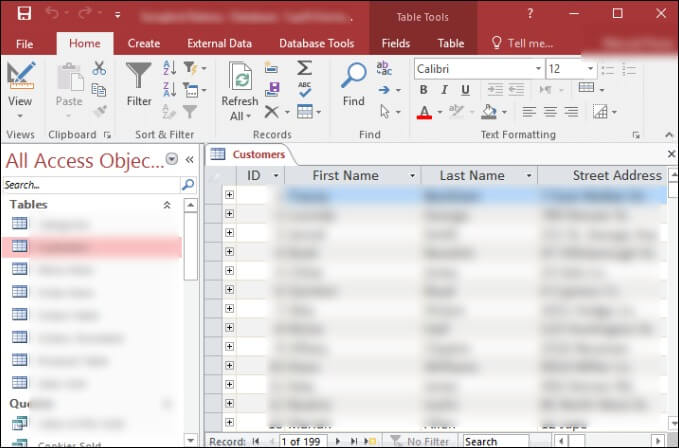Screen dimensions: 679x448
Task: Open the font color red A swatch
Action: tap(425, 112)
